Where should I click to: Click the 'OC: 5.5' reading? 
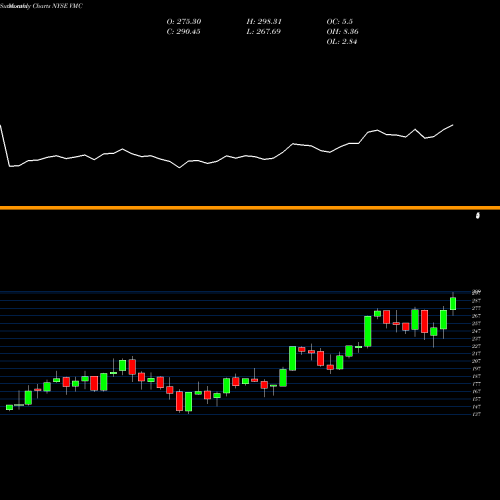point(339,22)
